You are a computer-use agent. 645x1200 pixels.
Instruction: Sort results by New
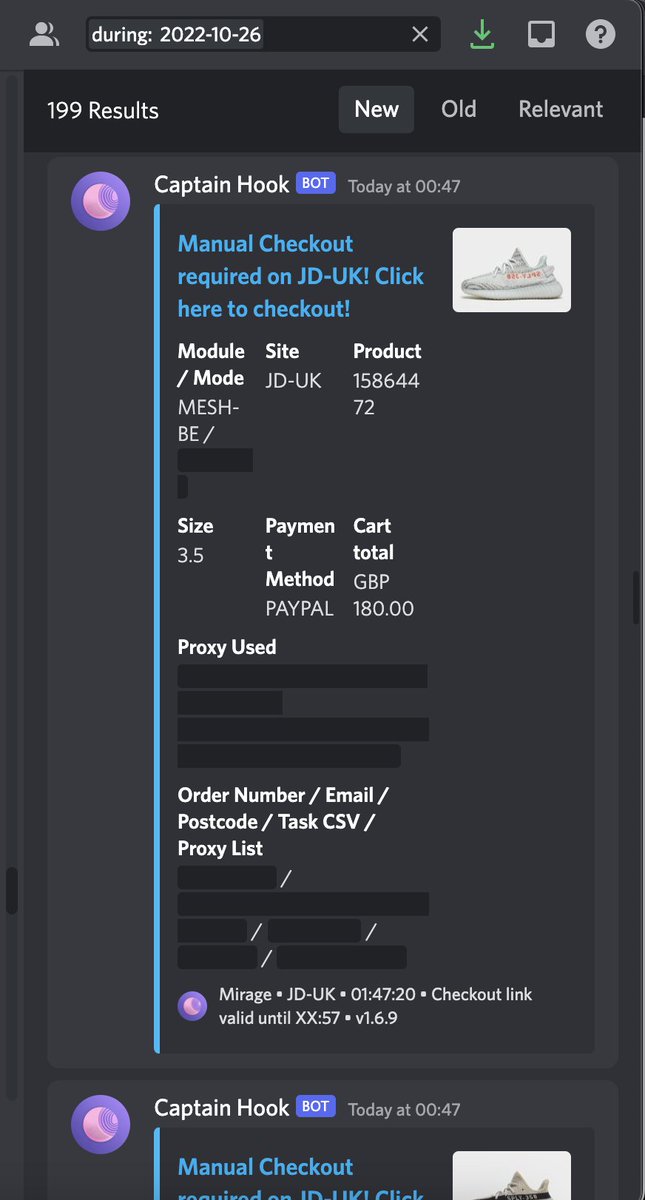tap(376, 109)
